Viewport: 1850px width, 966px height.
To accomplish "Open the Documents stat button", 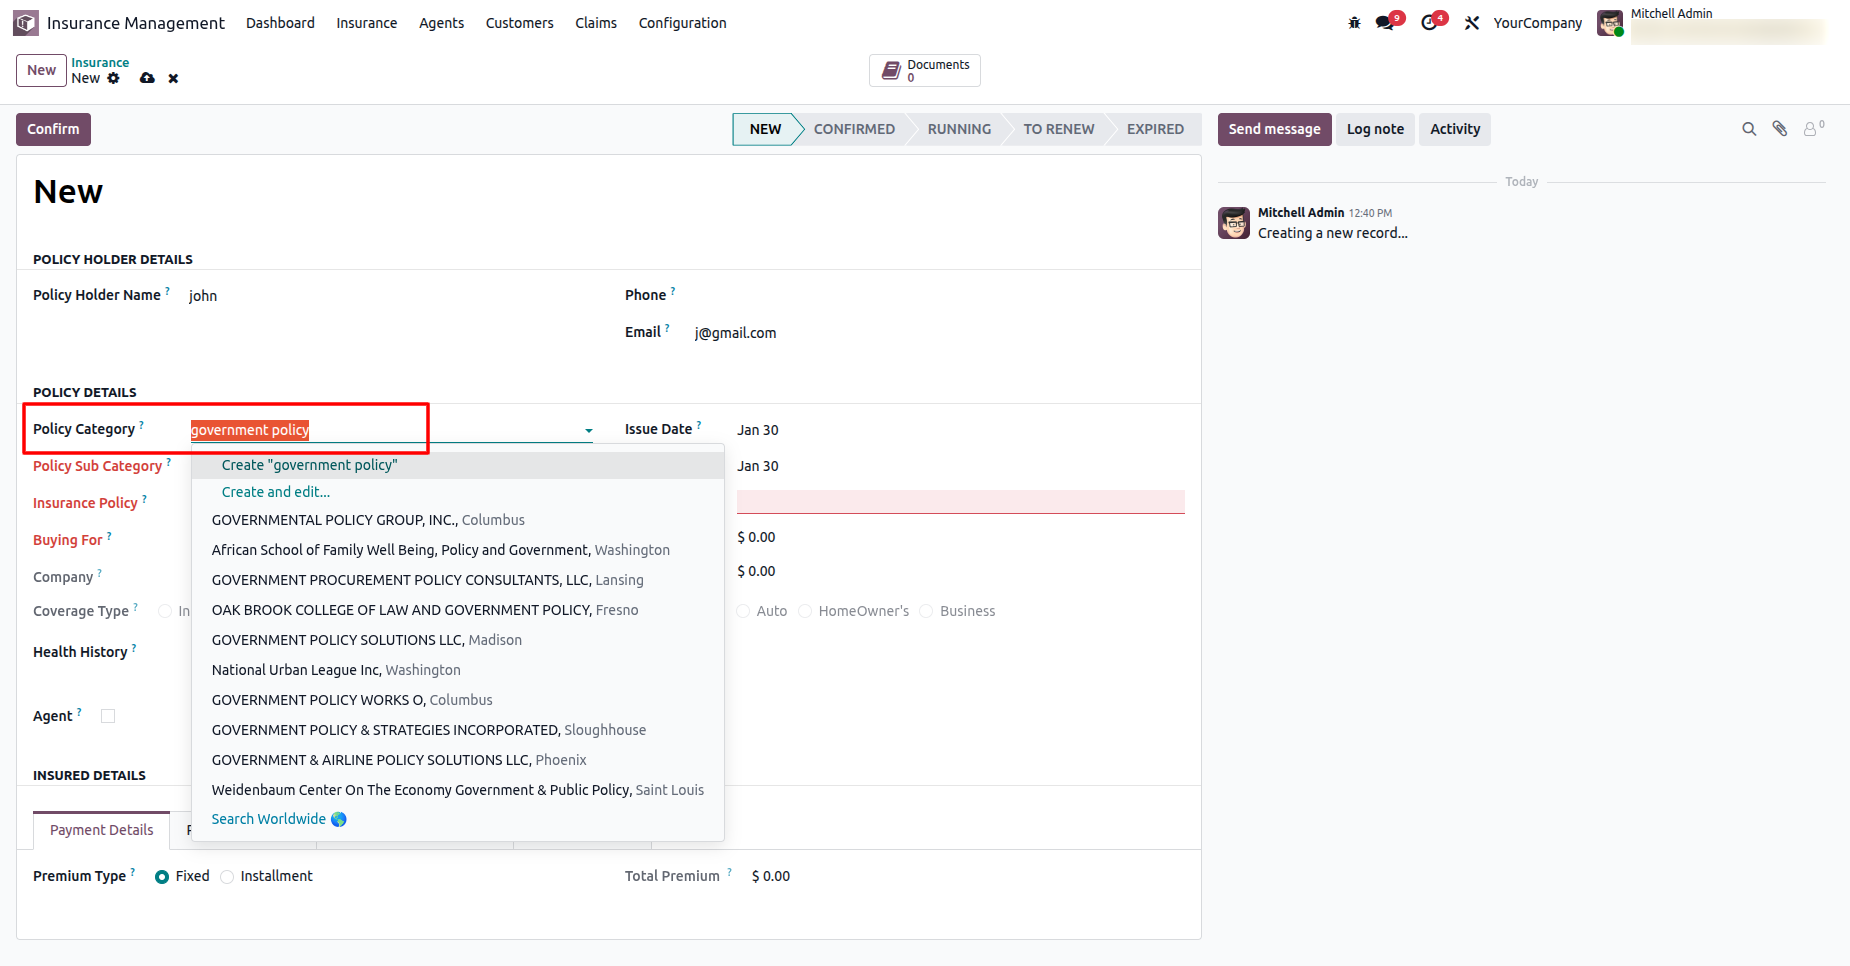I will coord(925,70).
